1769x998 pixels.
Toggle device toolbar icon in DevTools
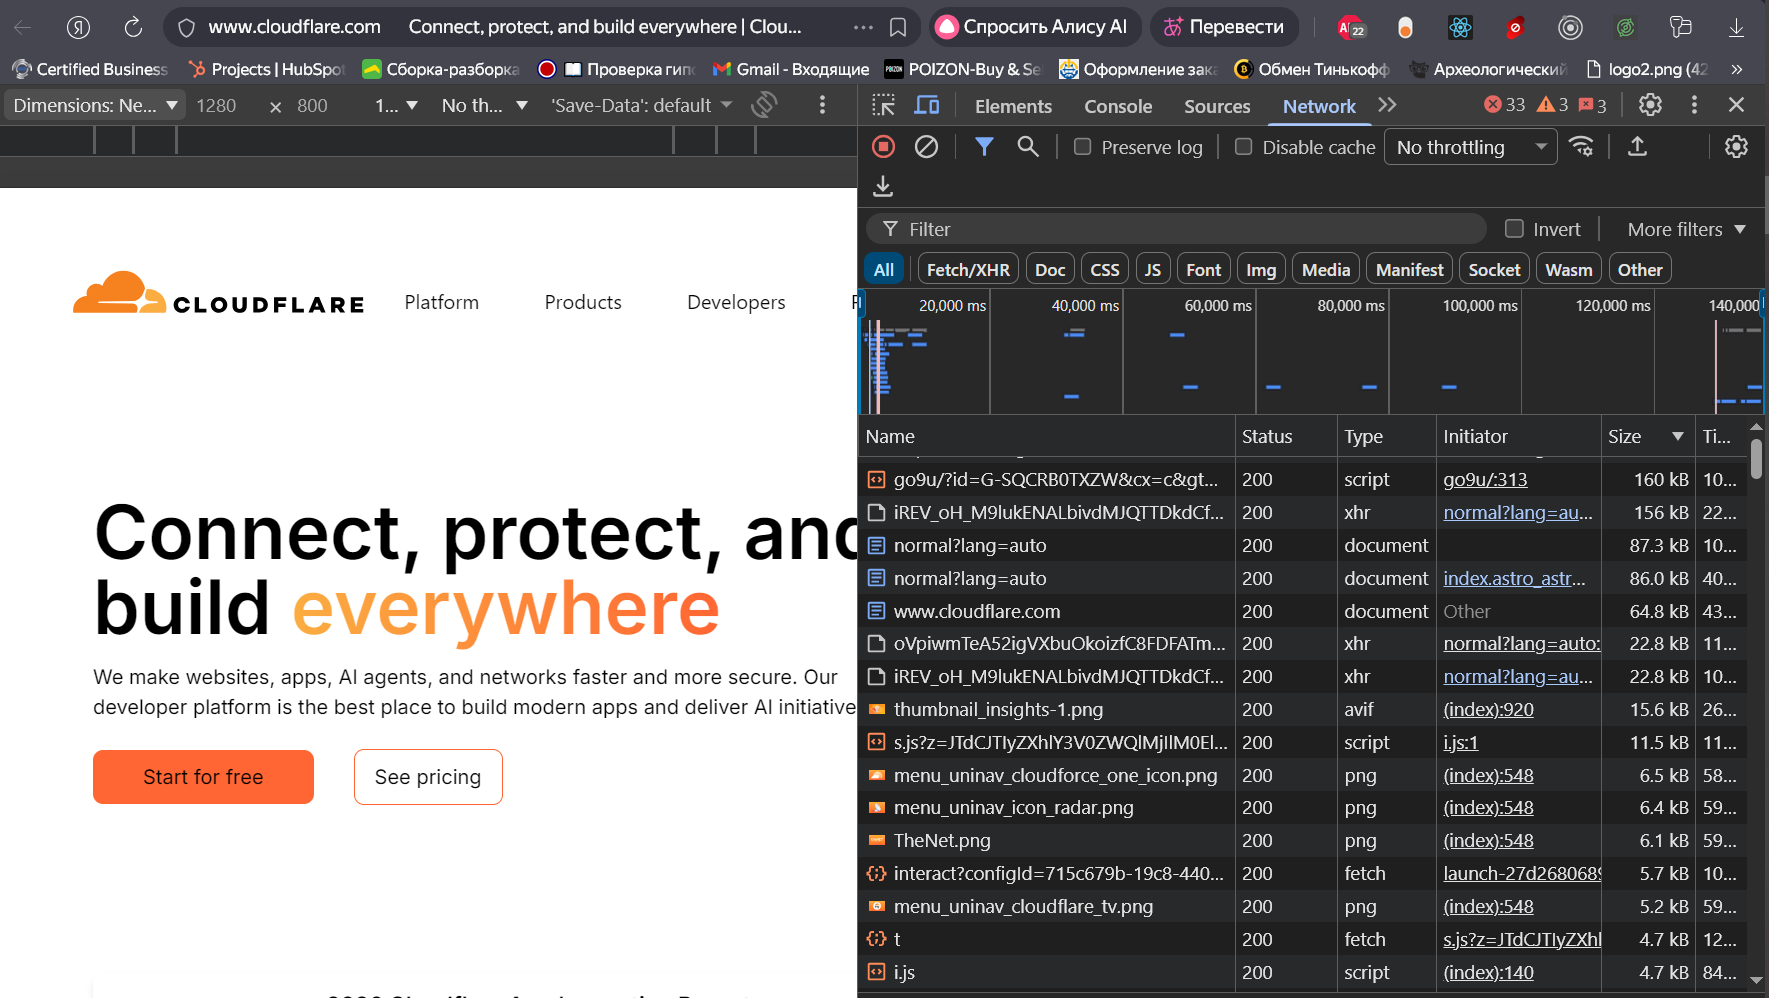927,105
